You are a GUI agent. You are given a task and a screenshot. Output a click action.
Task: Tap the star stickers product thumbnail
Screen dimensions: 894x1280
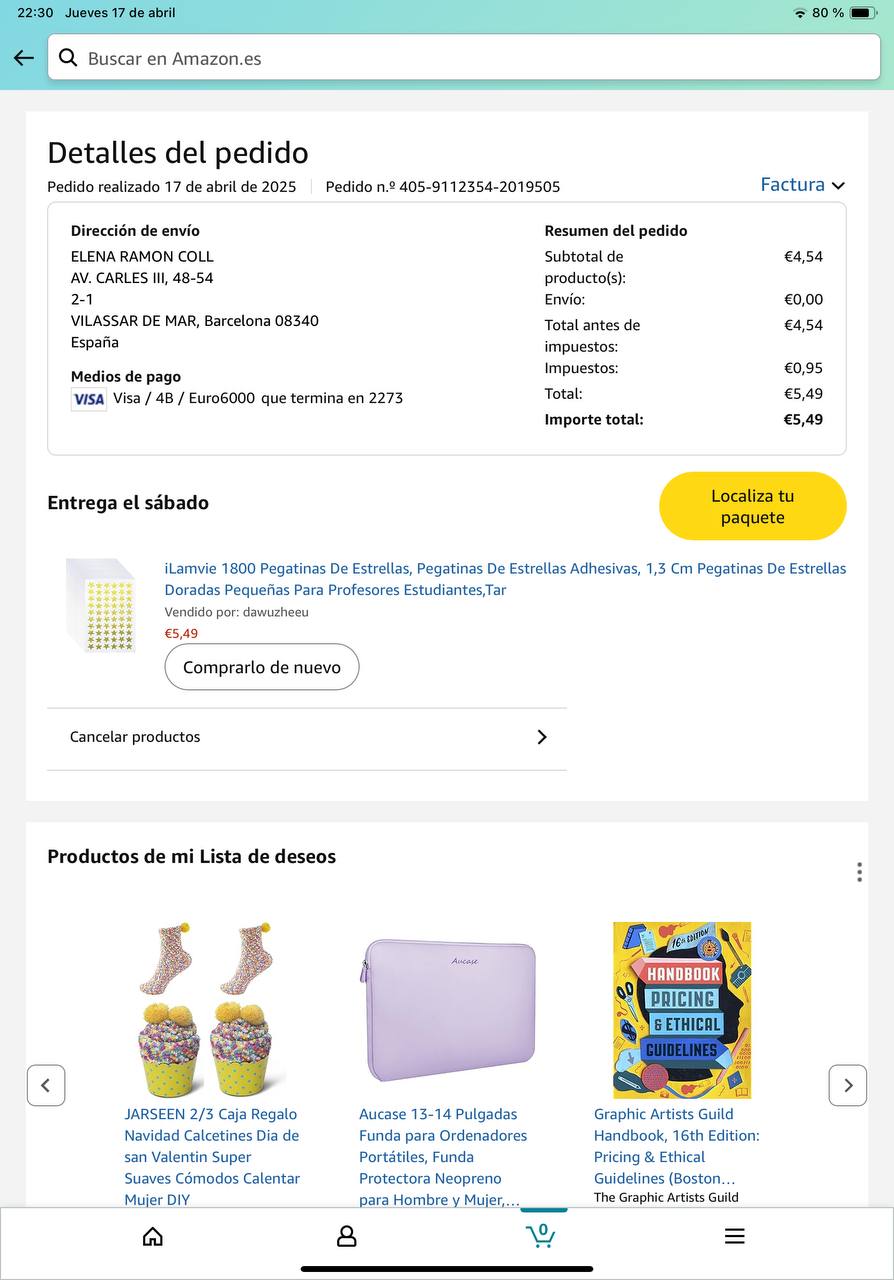[x=100, y=605]
